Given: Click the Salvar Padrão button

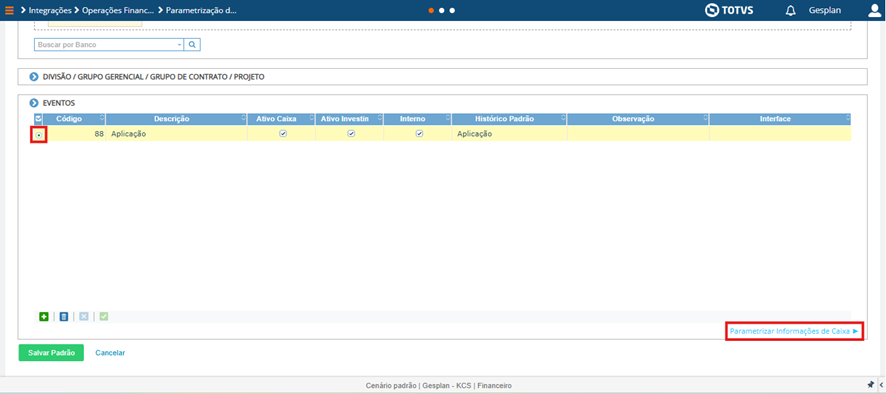Looking at the screenshot, I should [x=51, y=353].
